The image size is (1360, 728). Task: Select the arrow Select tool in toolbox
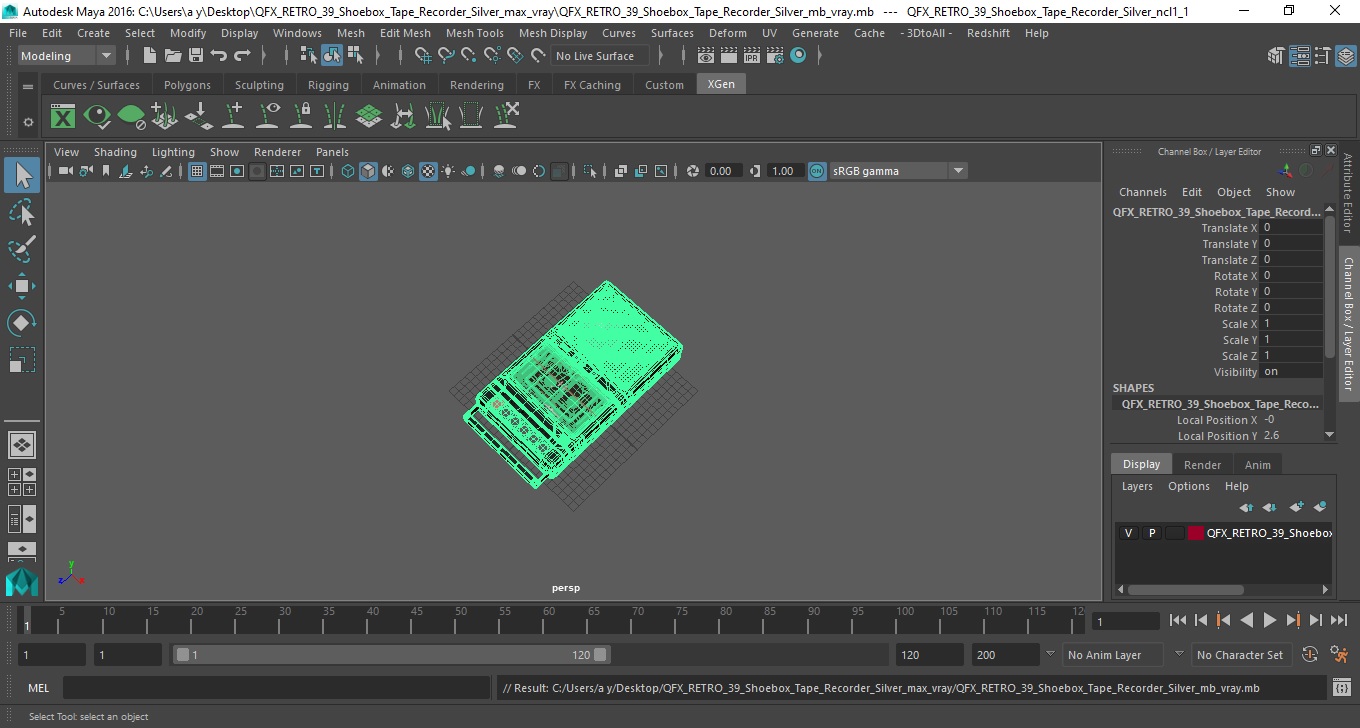pos(22,176)
